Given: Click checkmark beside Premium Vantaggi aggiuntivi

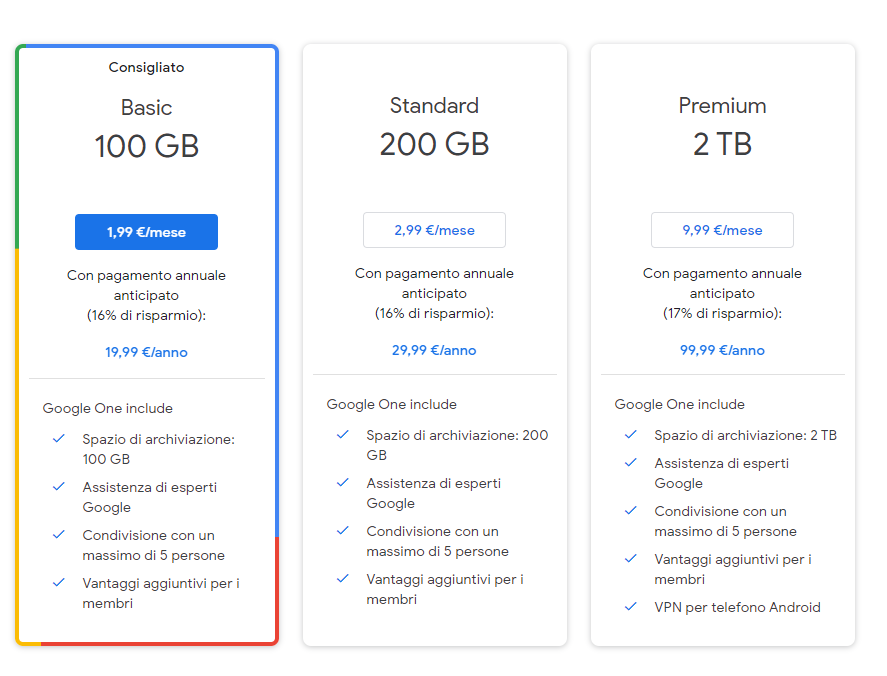Looking at the screenshot, I should point(631,558).
